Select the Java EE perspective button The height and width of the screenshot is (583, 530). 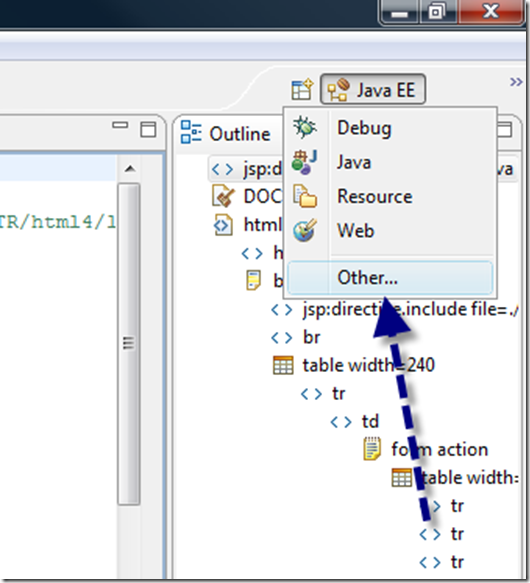pyautogui.click(x=373, y=89)
